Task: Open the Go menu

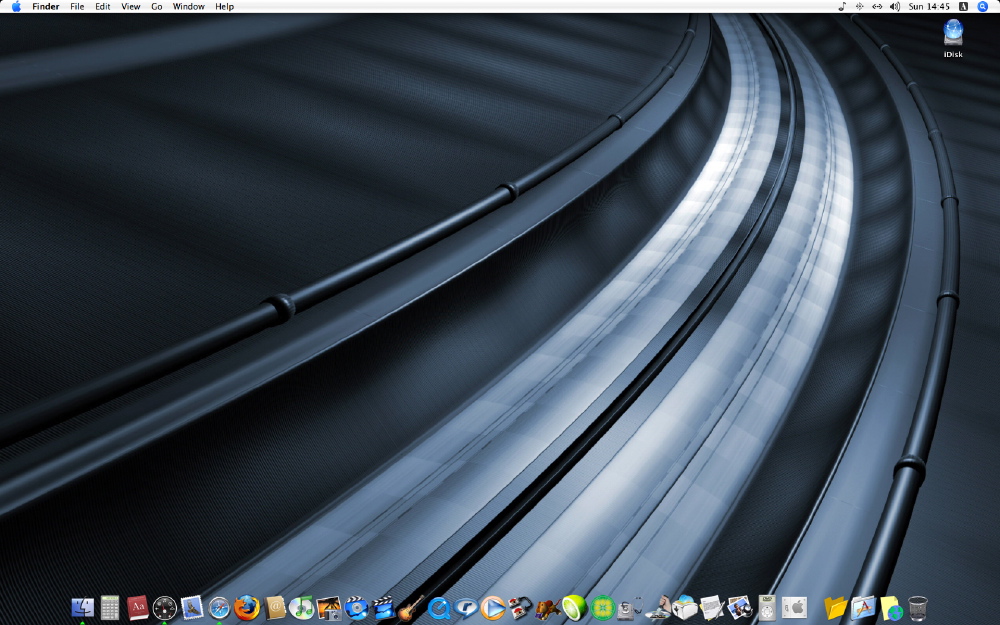Action: pyautogui.click(x=157, y=7)
